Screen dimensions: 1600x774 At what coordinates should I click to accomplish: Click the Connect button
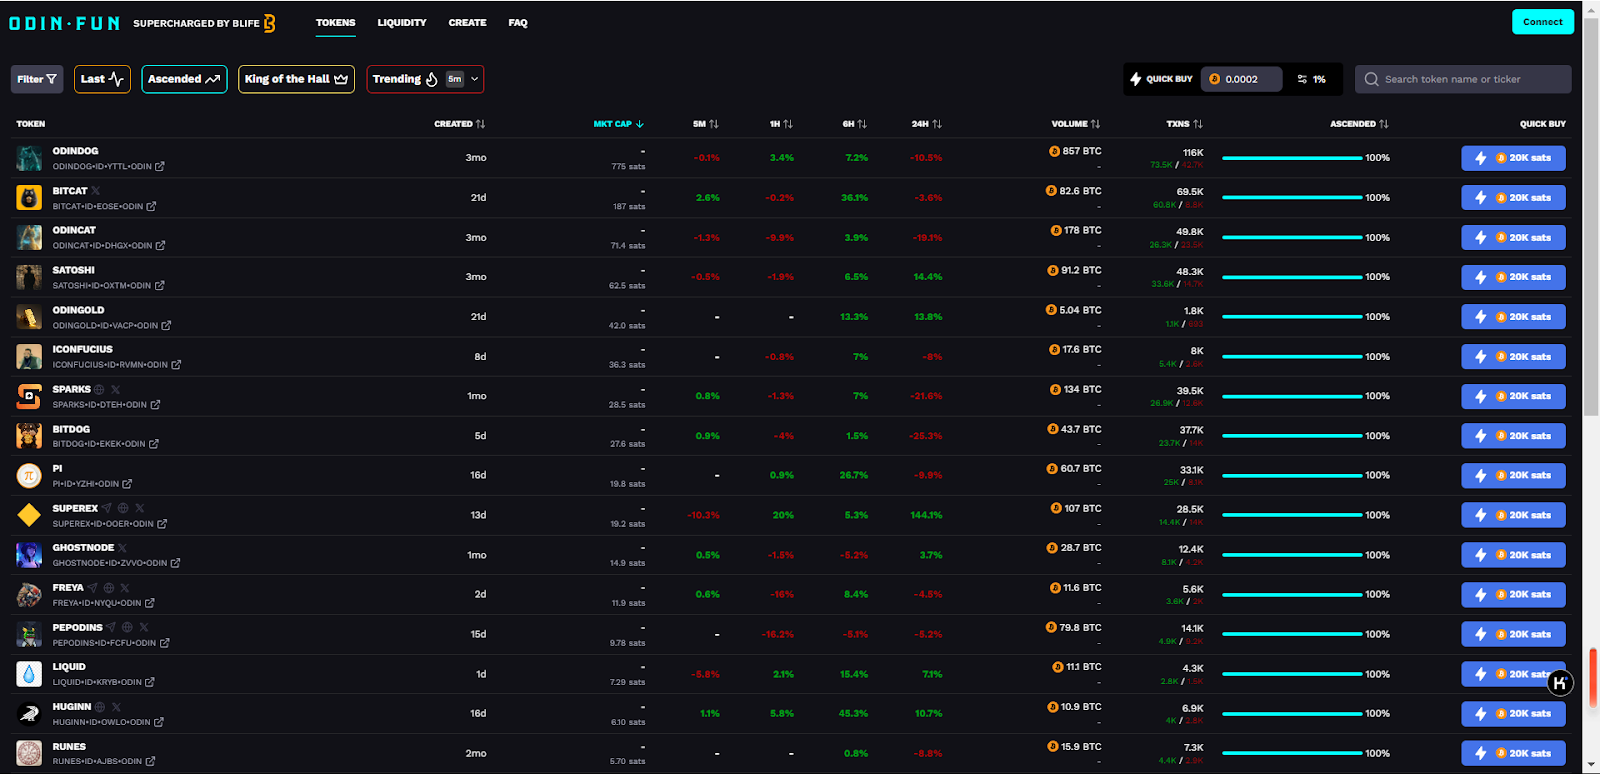pos(1542,22)
